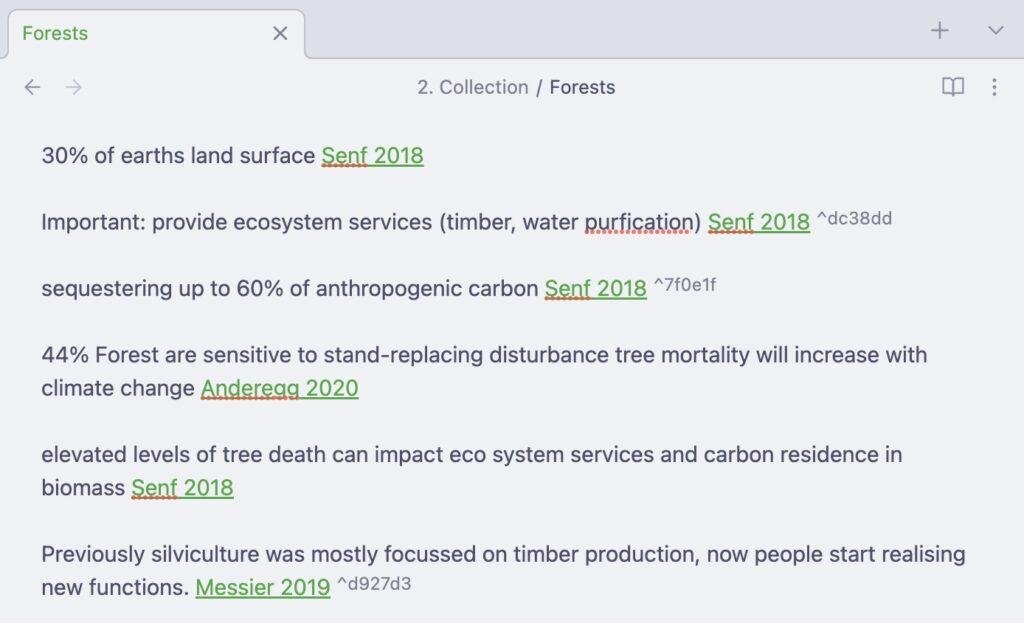Expand the tab list chevron

pos(995,31)
